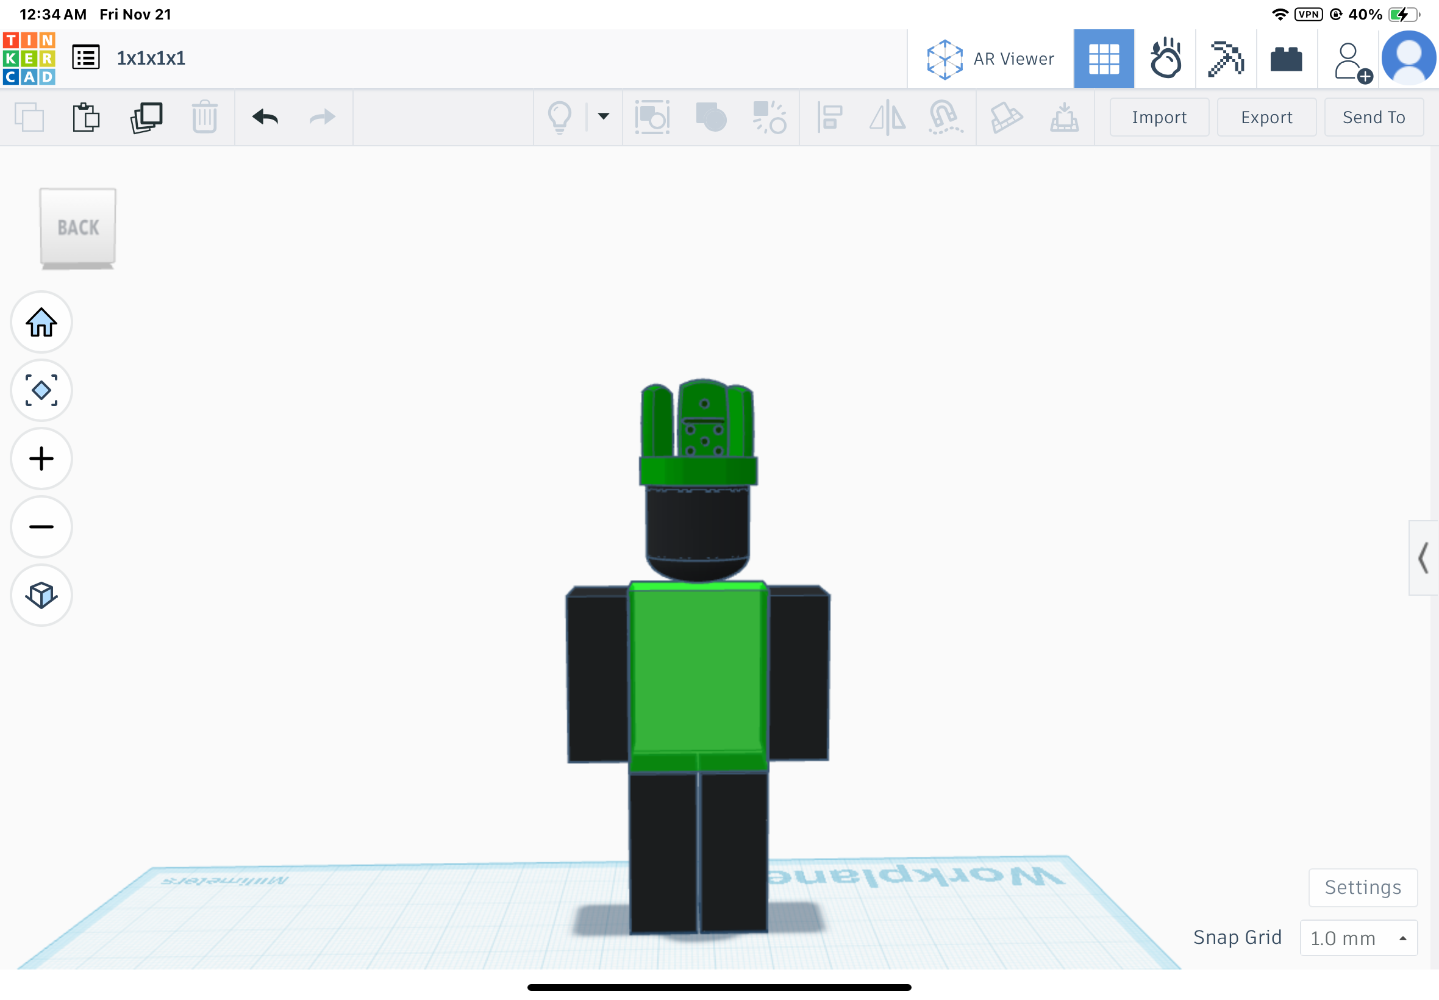Switch to 3D design grid view

1103,59
